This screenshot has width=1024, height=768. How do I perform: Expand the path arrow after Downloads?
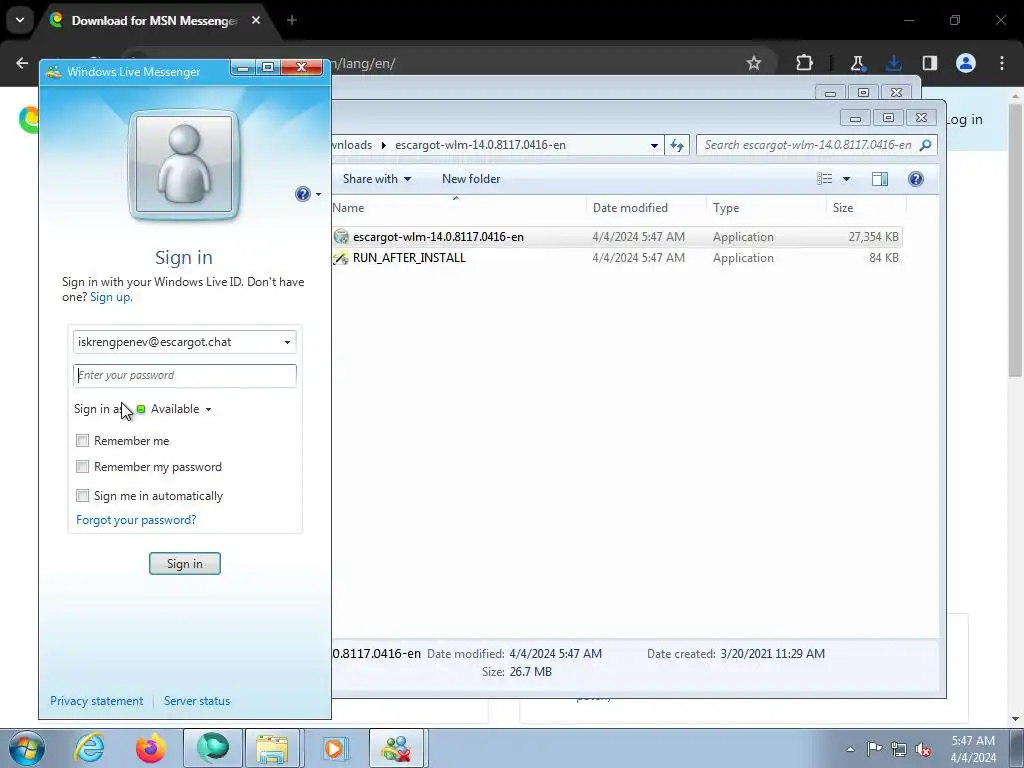[x=383, y=145]
